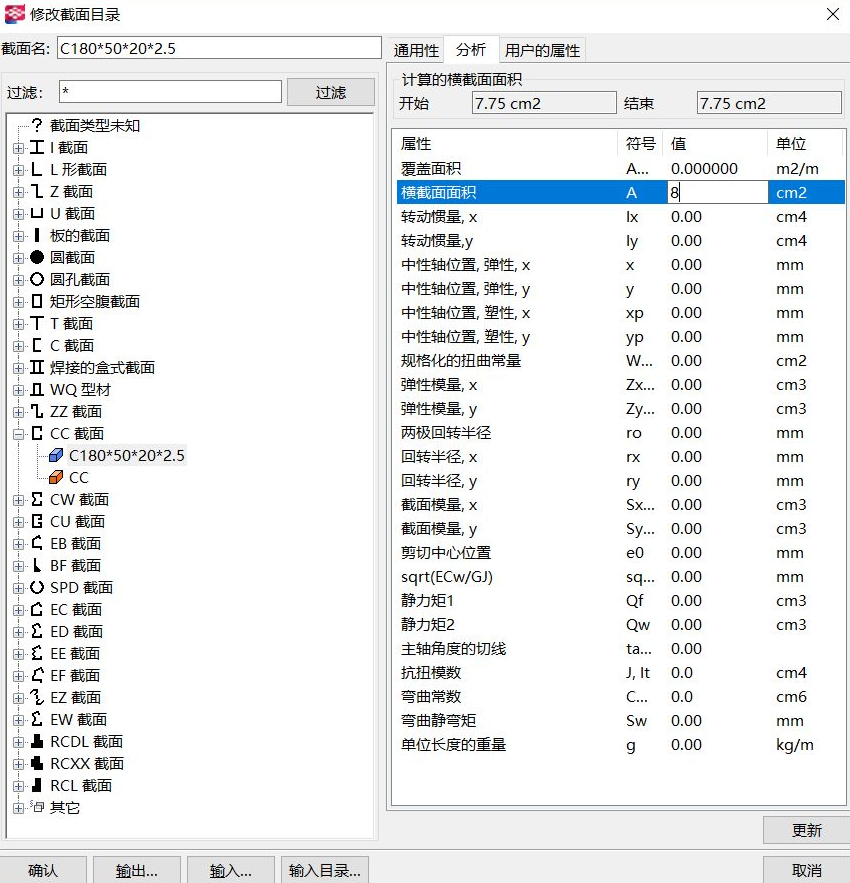Screen dimensions: 850x883
Task: Switch to the 通用性 tab
Action: point(416,50)
